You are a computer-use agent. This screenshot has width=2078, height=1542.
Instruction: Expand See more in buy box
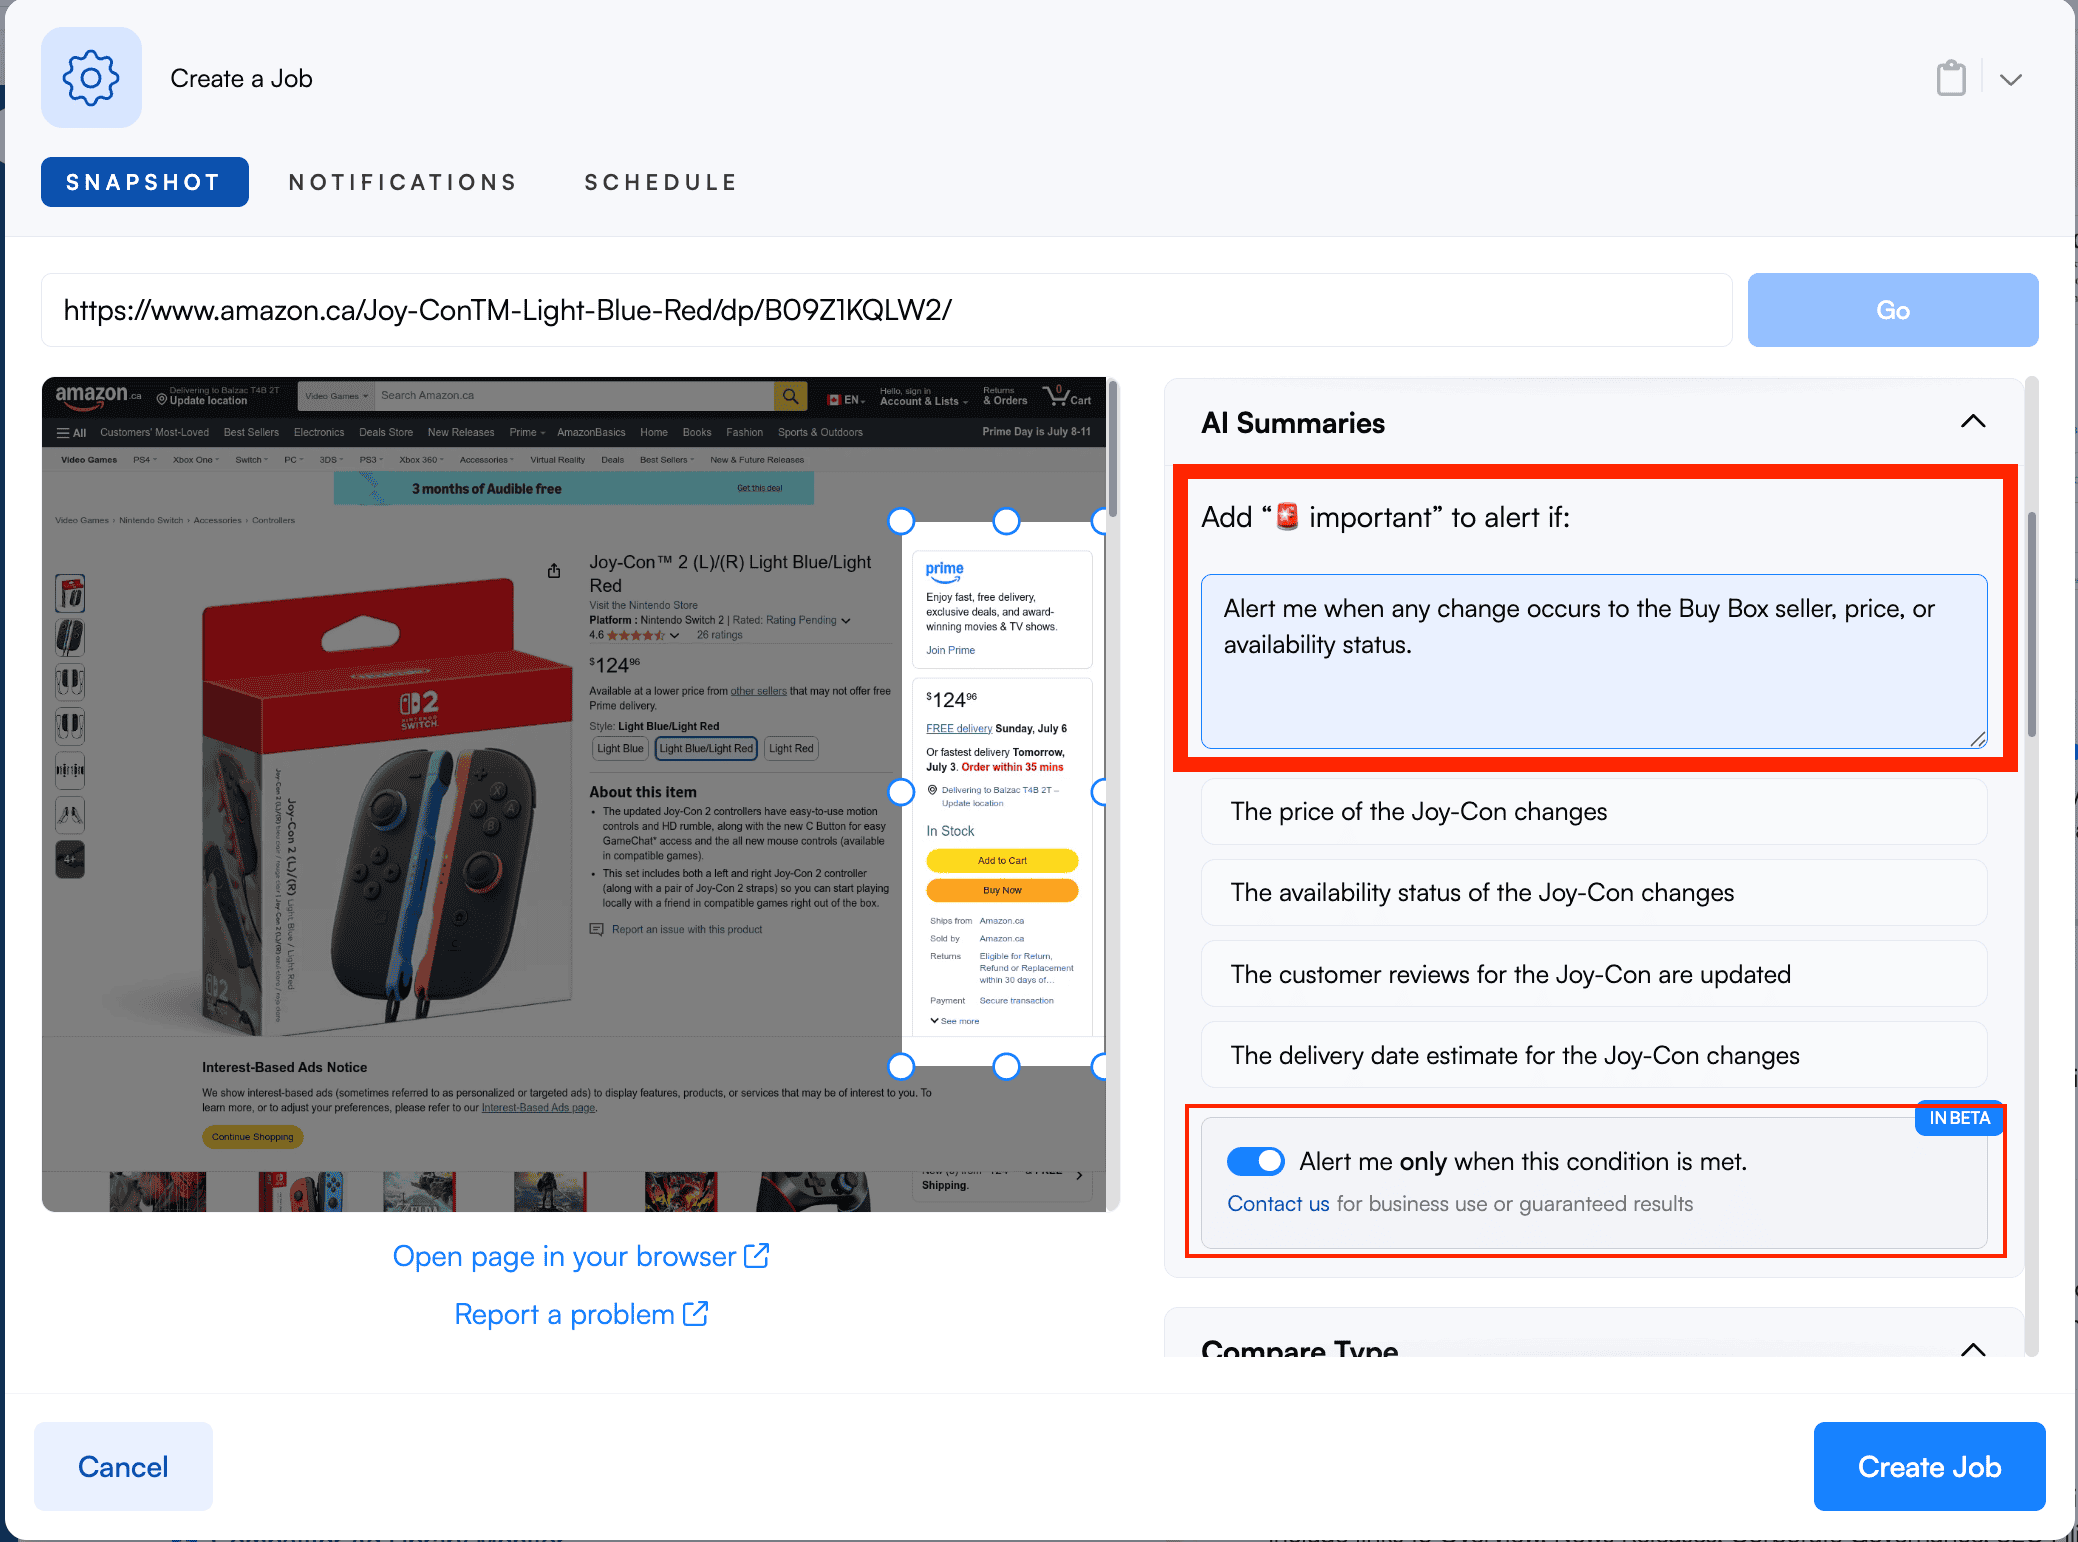[x=955, y=1021]
